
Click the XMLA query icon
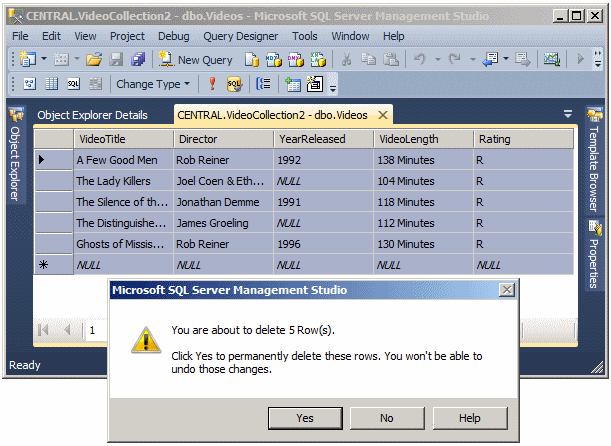coord(318,60)
